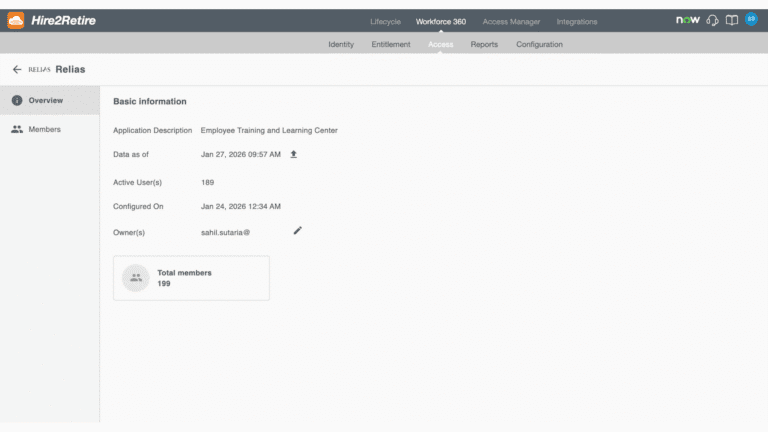
Task: Click the Basic information heading
Action: tap(150, 101)
